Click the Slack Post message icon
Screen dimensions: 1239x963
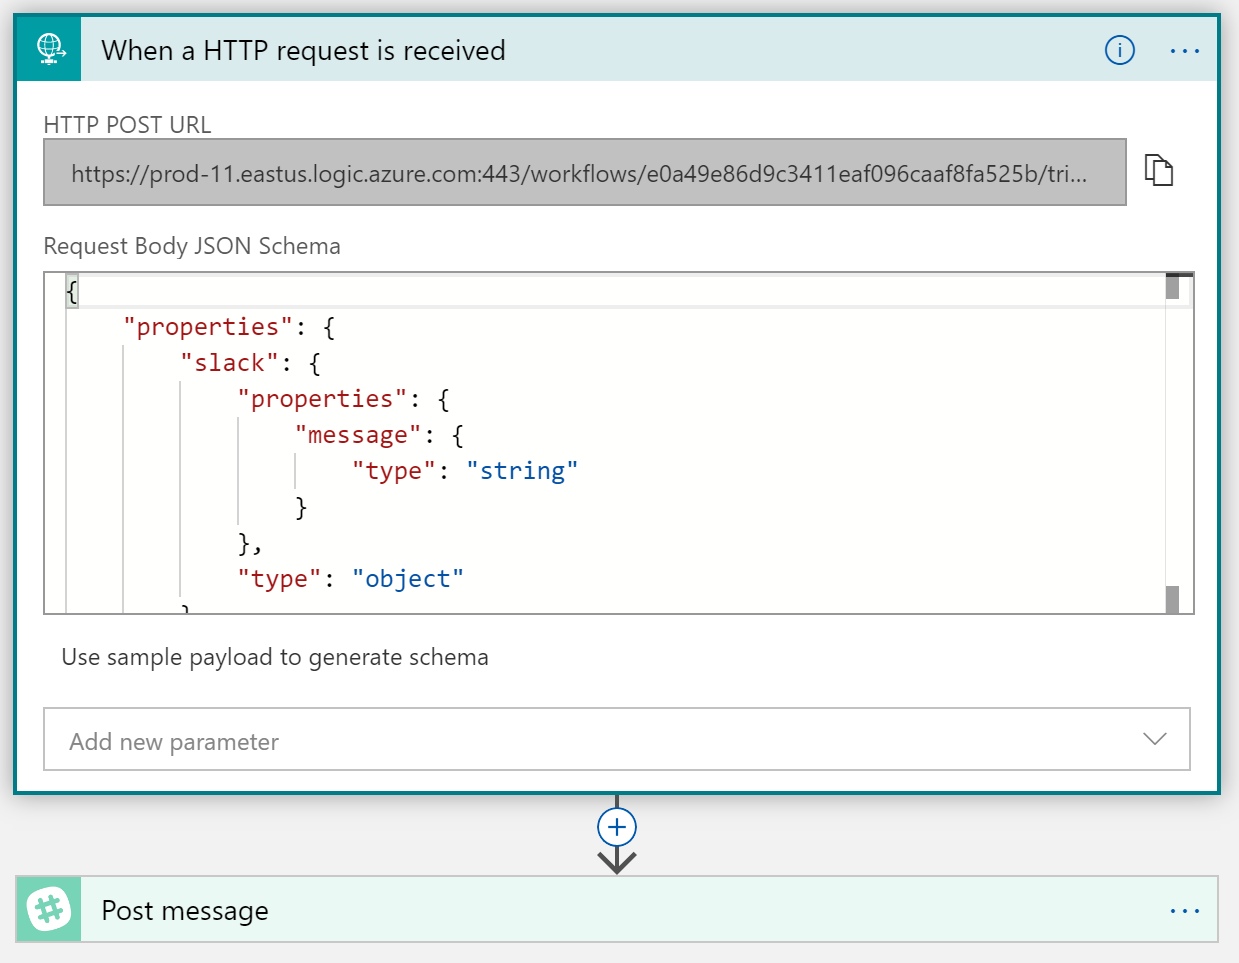point(49,909)
